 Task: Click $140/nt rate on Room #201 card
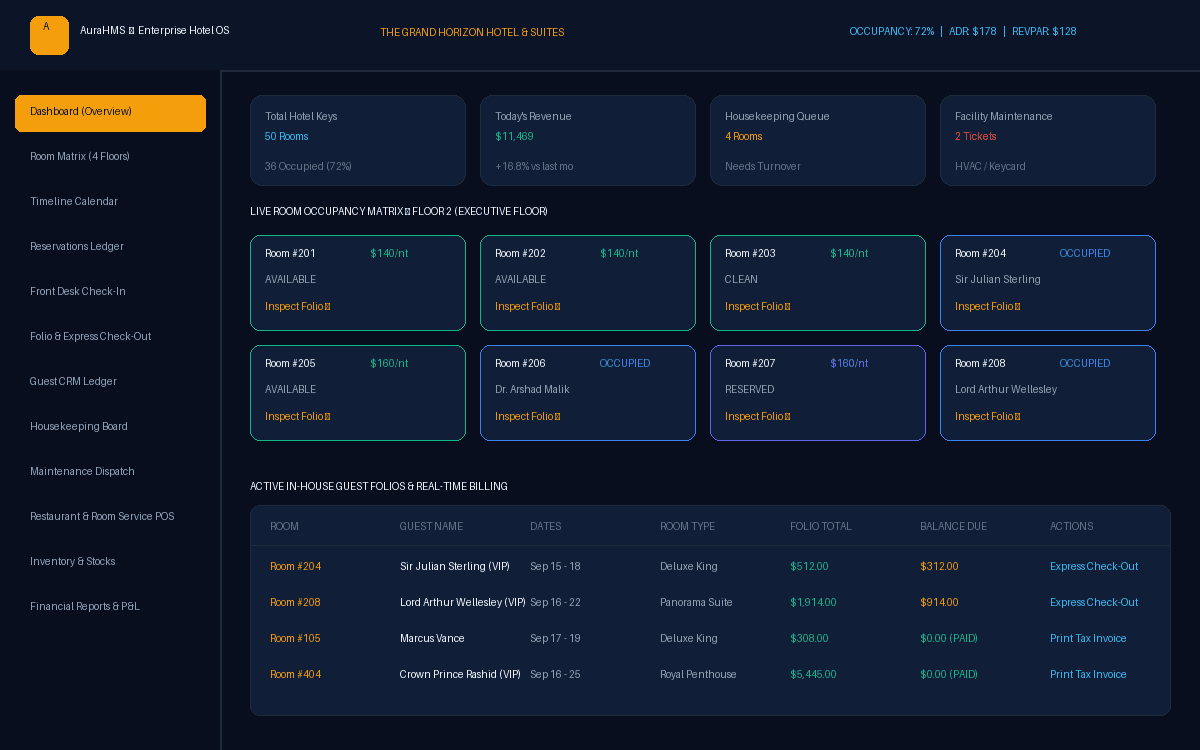(x=389, y=254)
